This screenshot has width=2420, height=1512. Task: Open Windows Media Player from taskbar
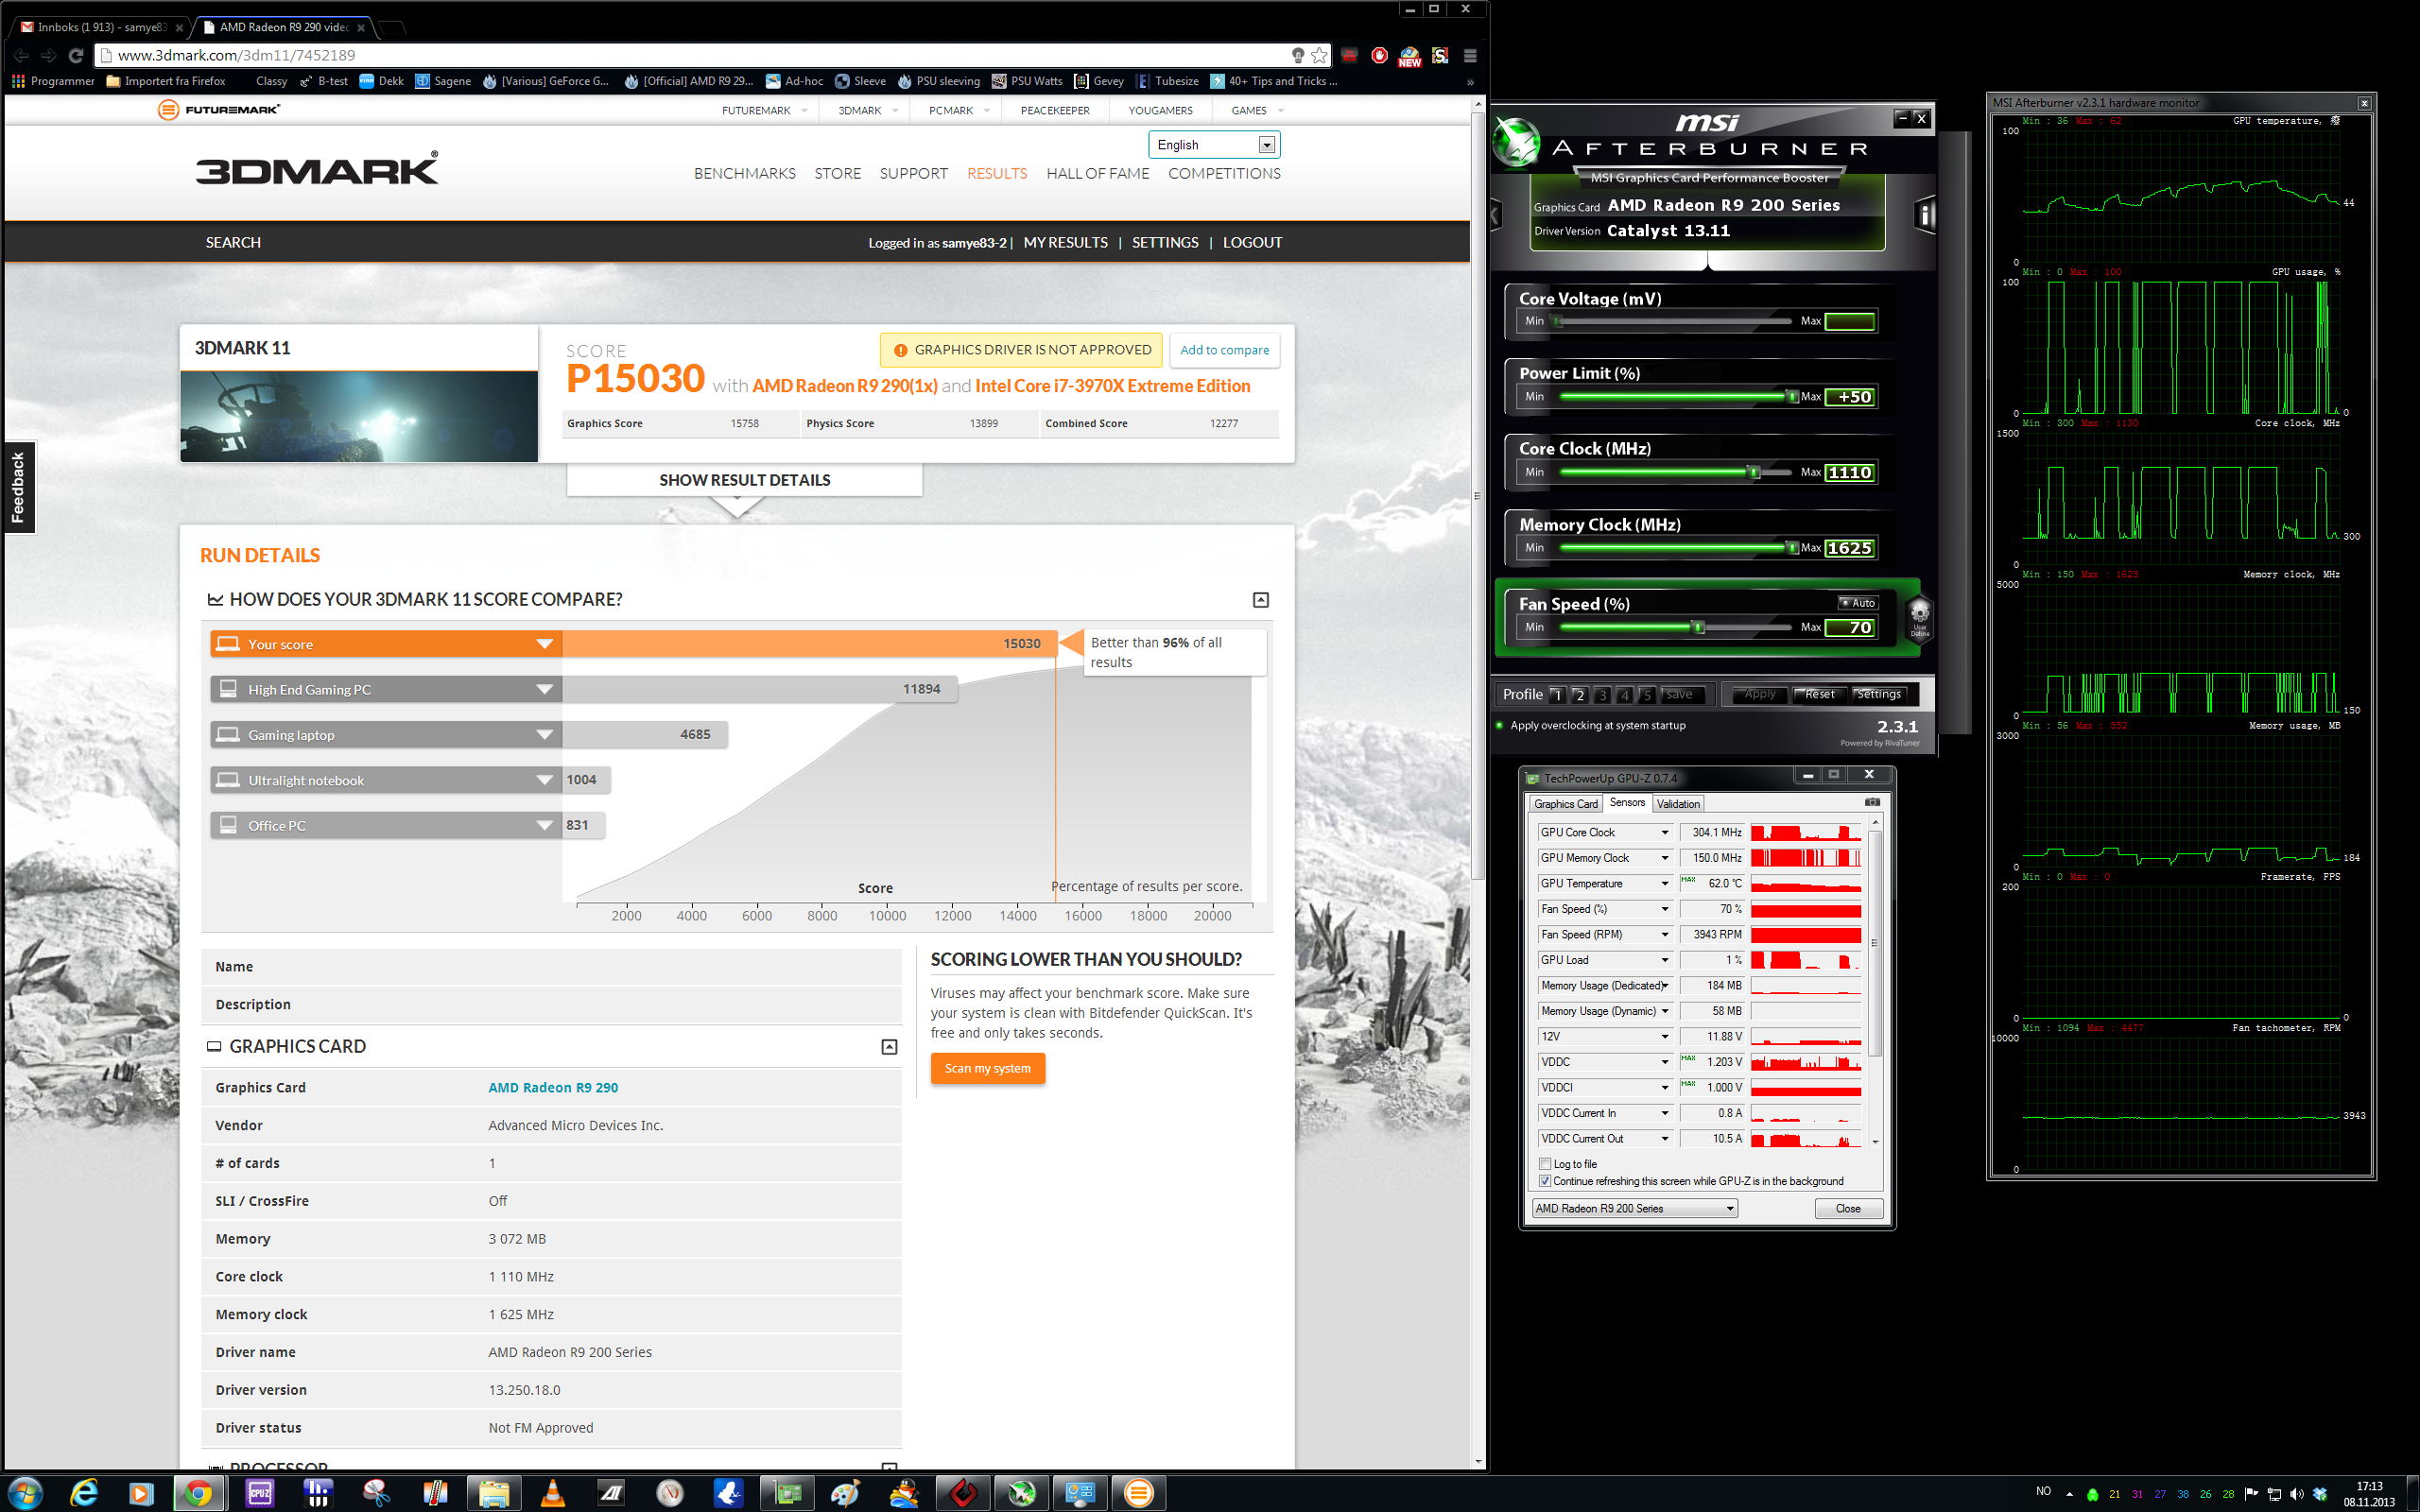coord(141,1493)
